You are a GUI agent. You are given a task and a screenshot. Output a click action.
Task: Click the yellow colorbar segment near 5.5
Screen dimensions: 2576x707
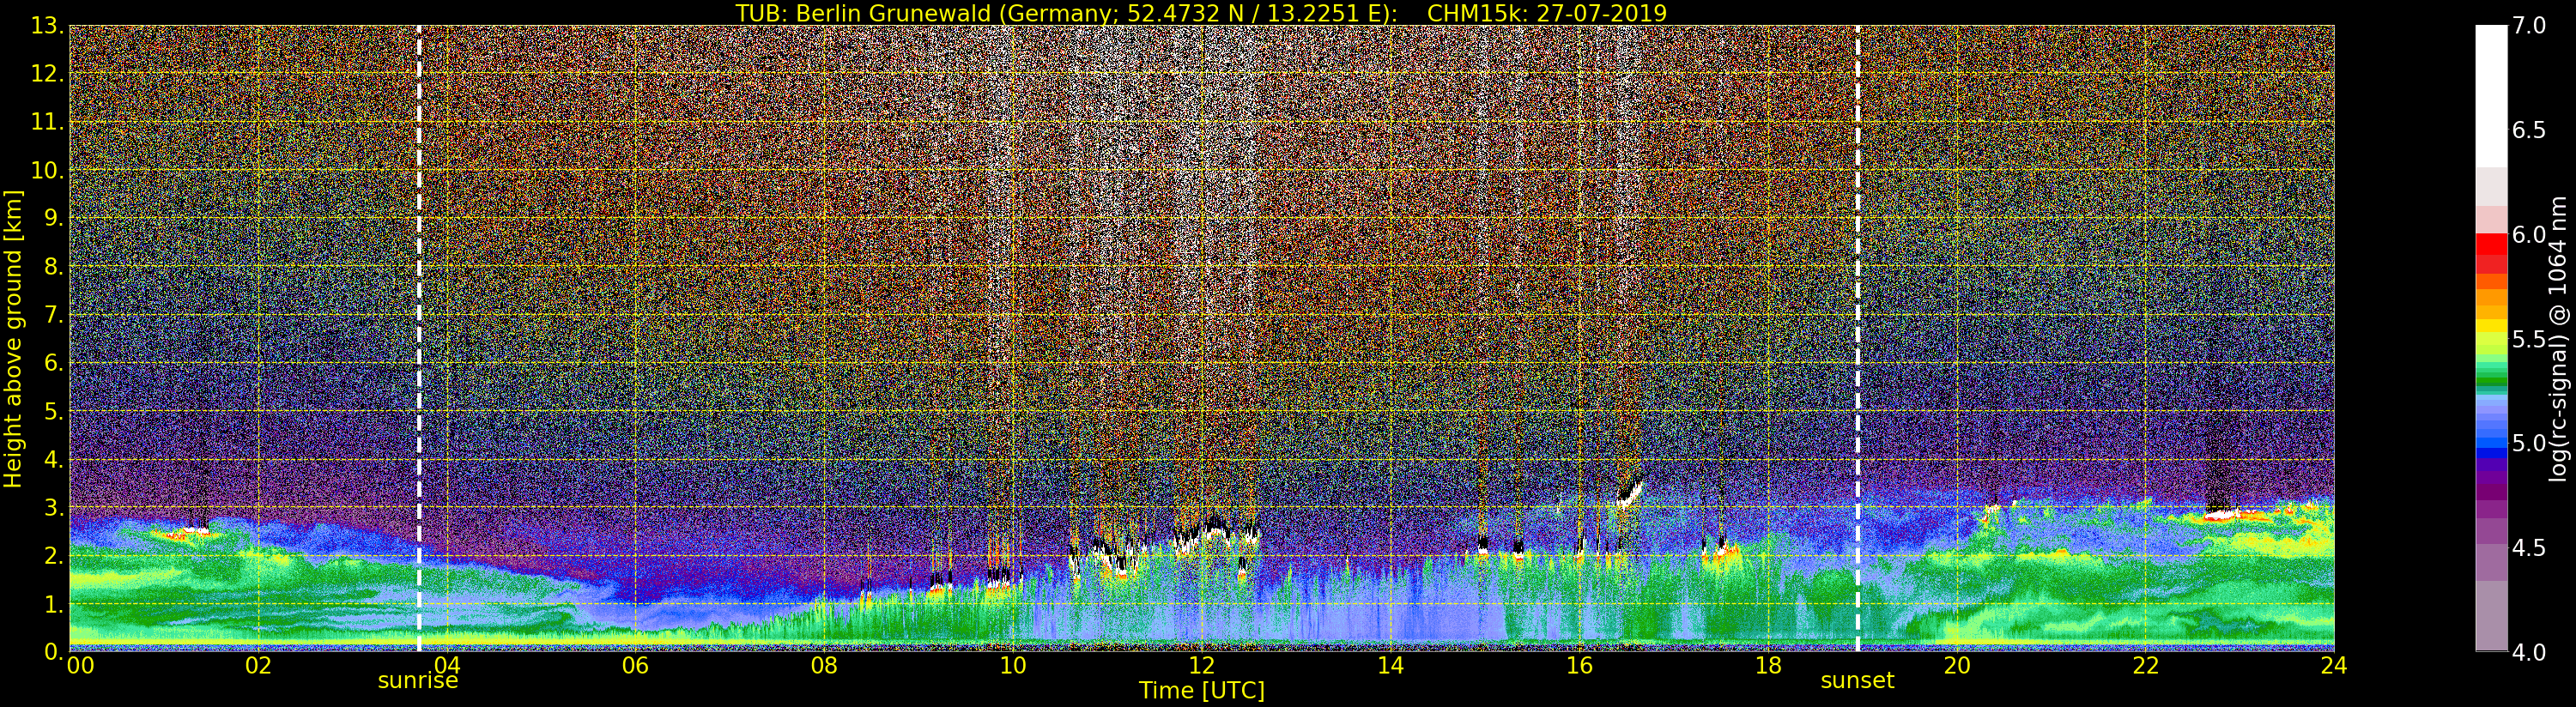tap(2491, 325)
